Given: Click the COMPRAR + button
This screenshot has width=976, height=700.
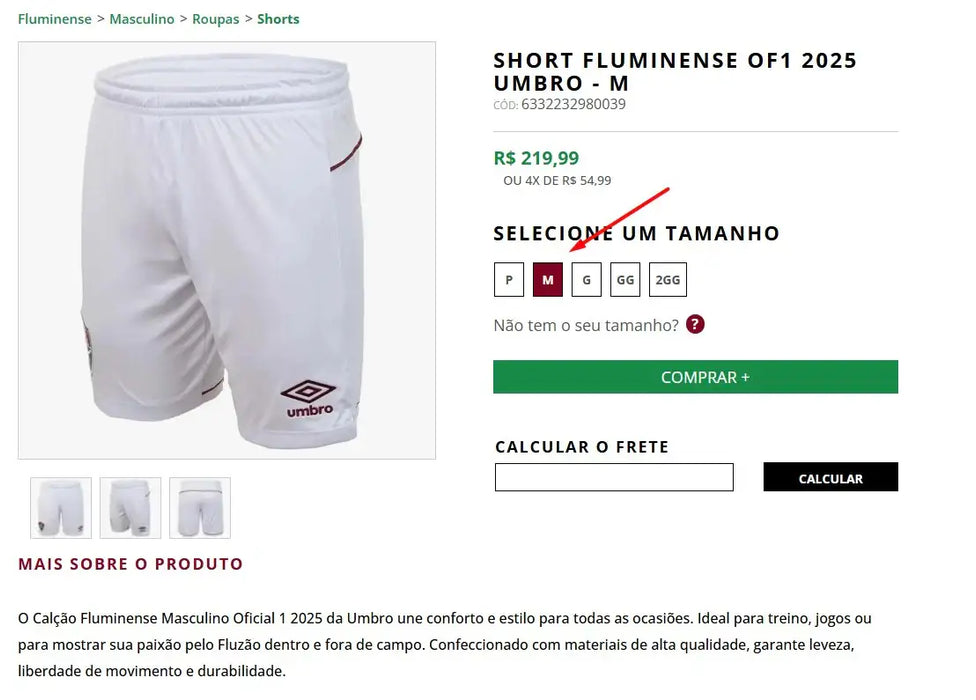Looking at the screenshot, I should (696, 377).
